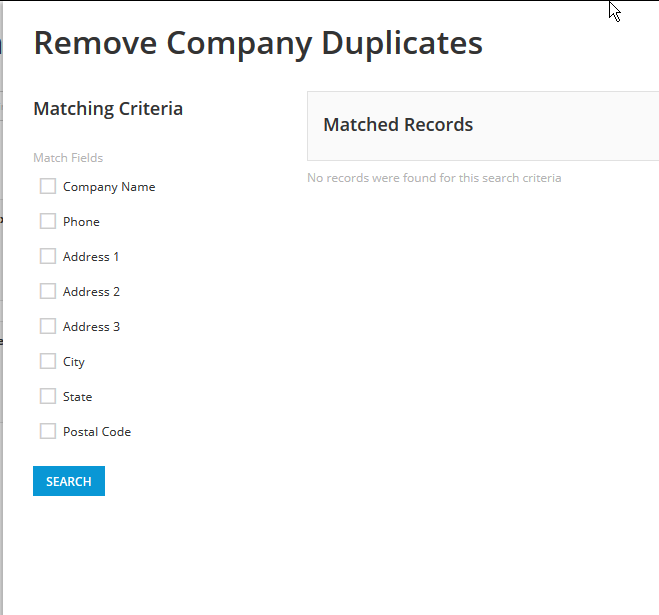659x615 pixels.
Task: Click the blue SEARCH button
Action: point(69,481)
